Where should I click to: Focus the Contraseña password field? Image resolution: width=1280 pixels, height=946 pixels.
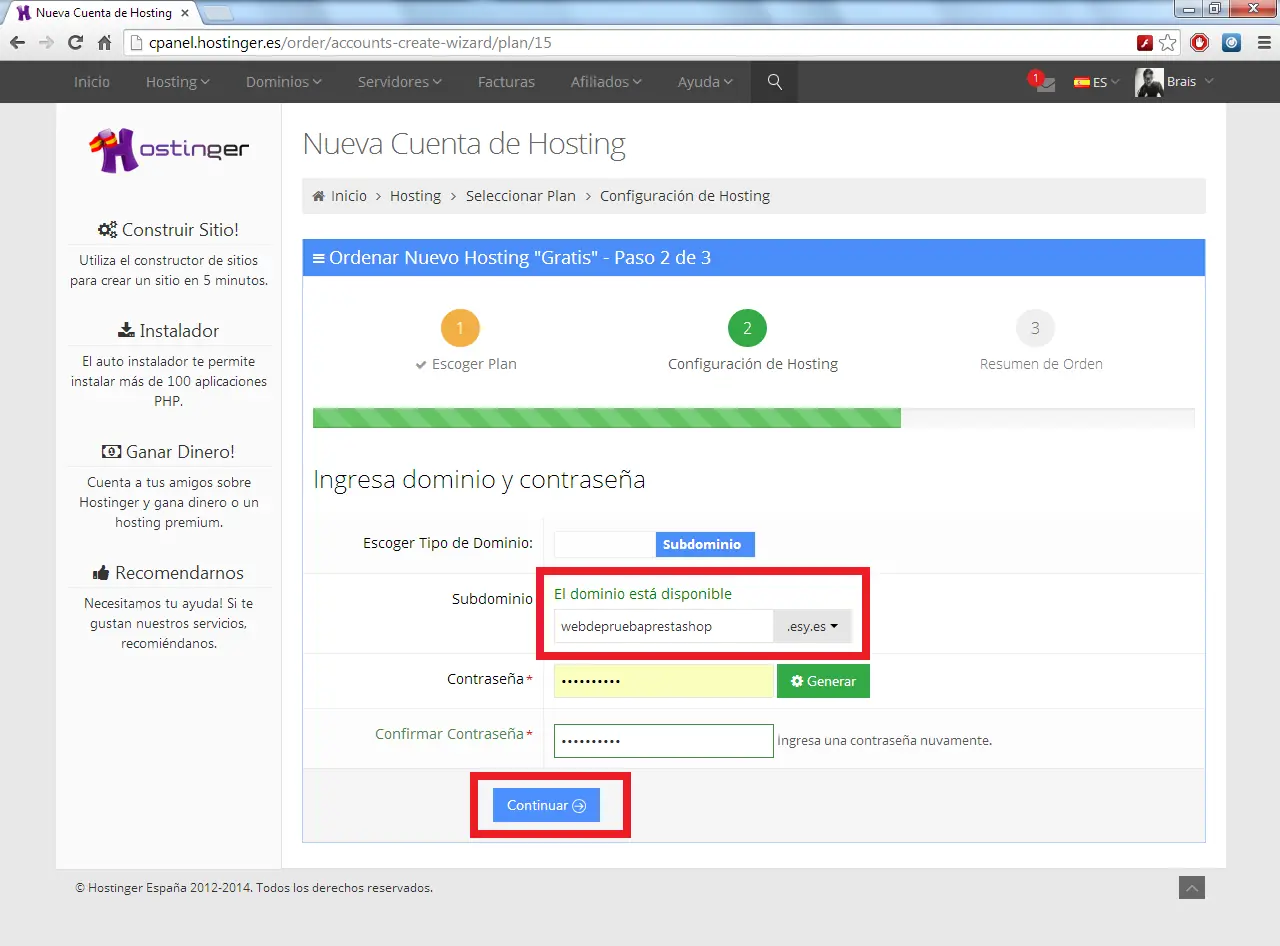664,681
